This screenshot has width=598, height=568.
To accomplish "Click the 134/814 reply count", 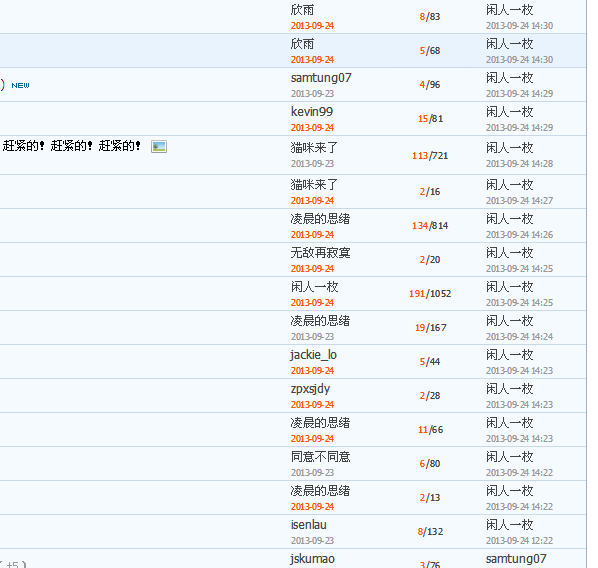I will 430,226.
